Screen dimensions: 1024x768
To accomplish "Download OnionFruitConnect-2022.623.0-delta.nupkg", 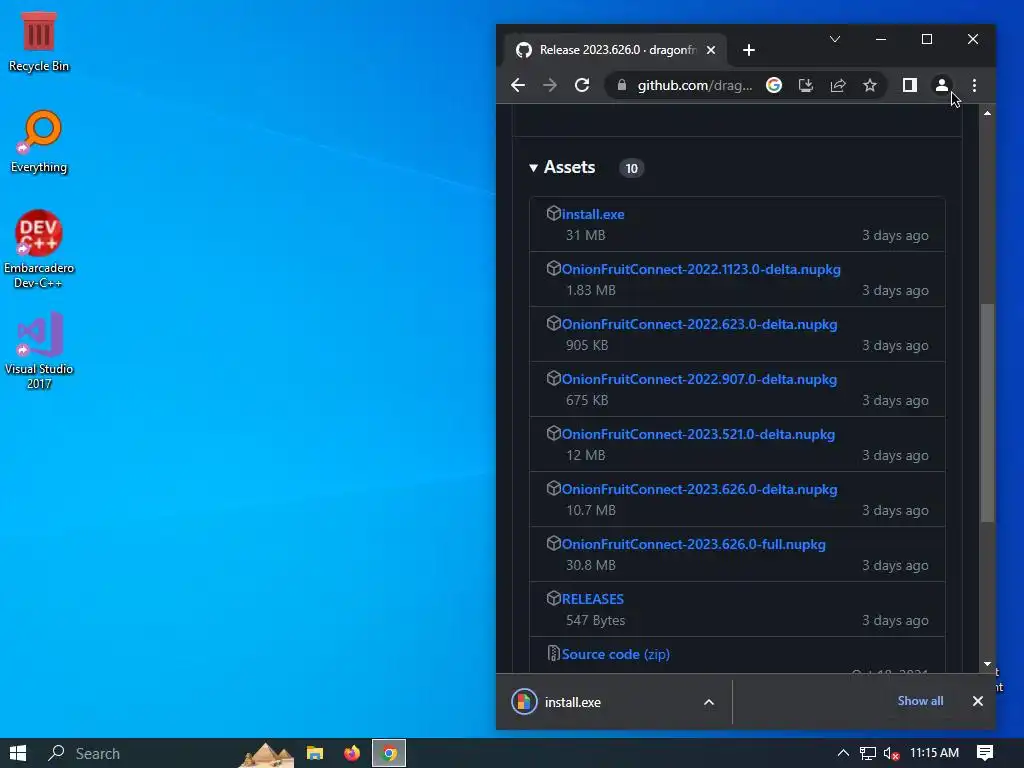I will 699,325.
